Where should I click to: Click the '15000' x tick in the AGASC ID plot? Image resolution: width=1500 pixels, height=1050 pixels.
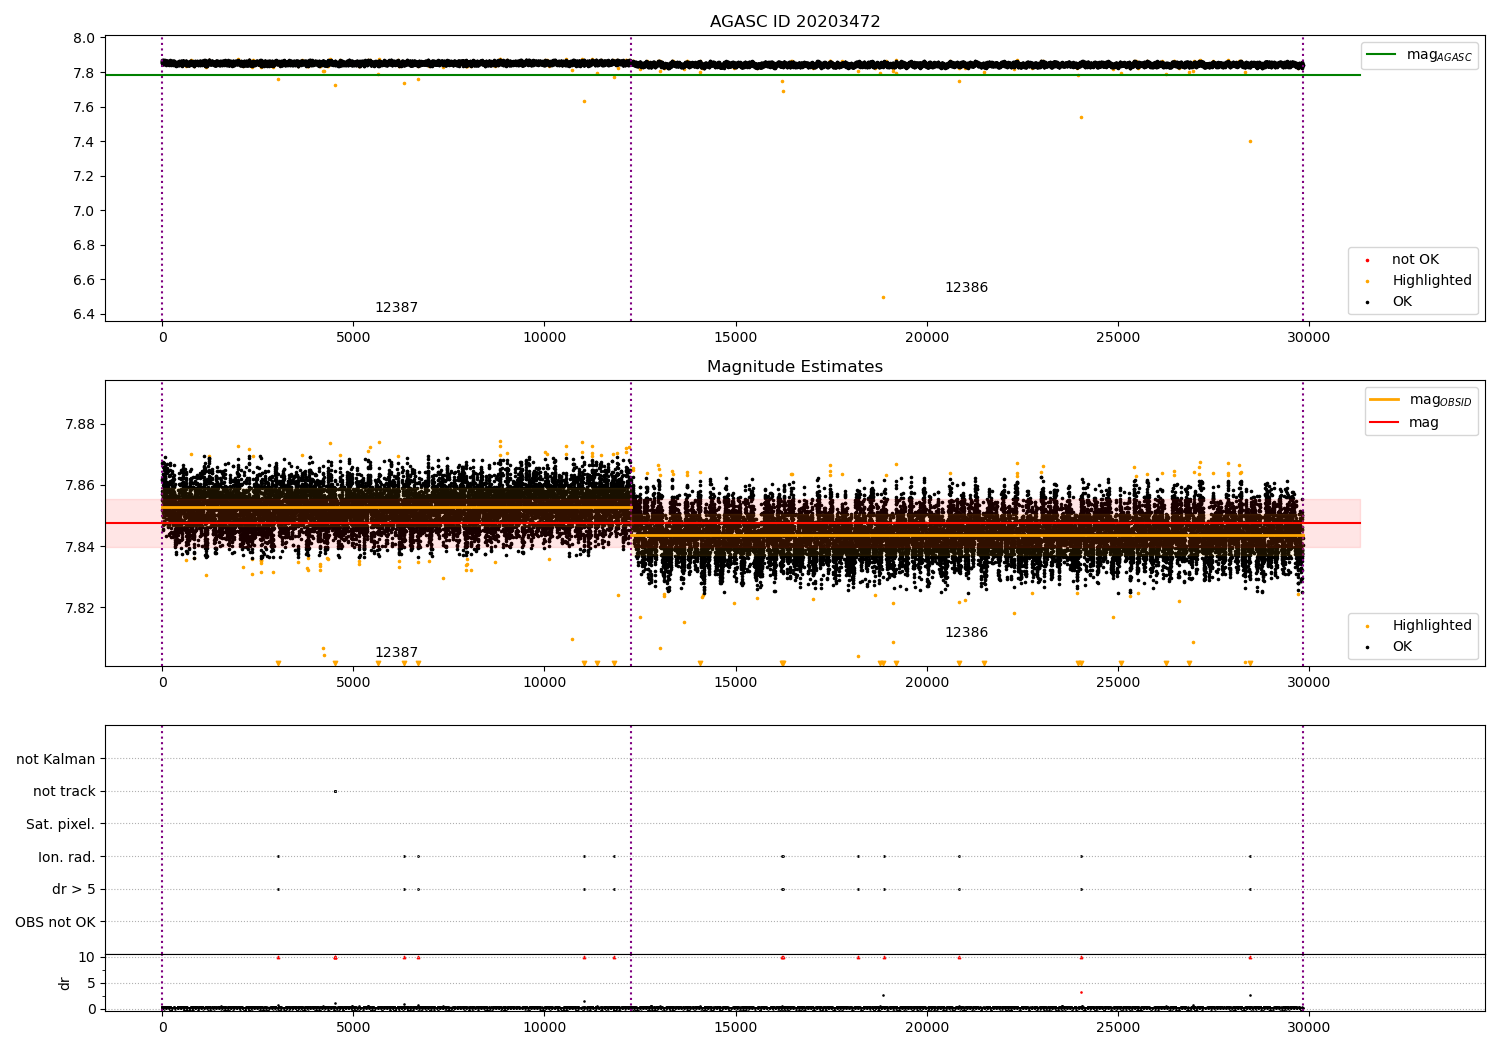pyautogui.click(x=735, y=338)
